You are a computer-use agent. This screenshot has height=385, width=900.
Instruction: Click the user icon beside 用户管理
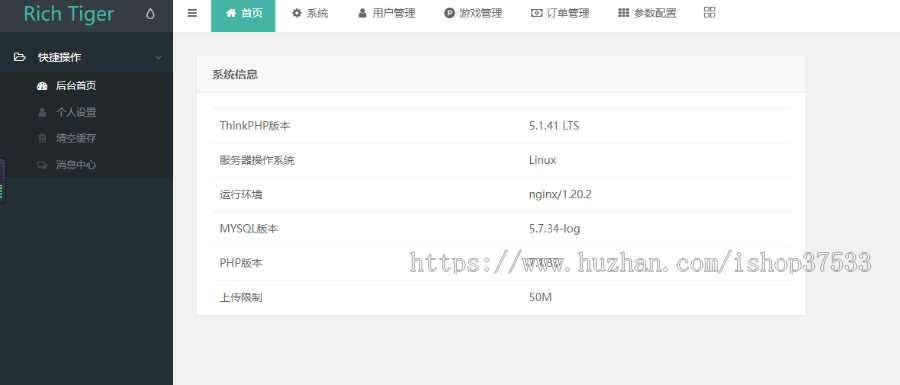pos(362,13)
